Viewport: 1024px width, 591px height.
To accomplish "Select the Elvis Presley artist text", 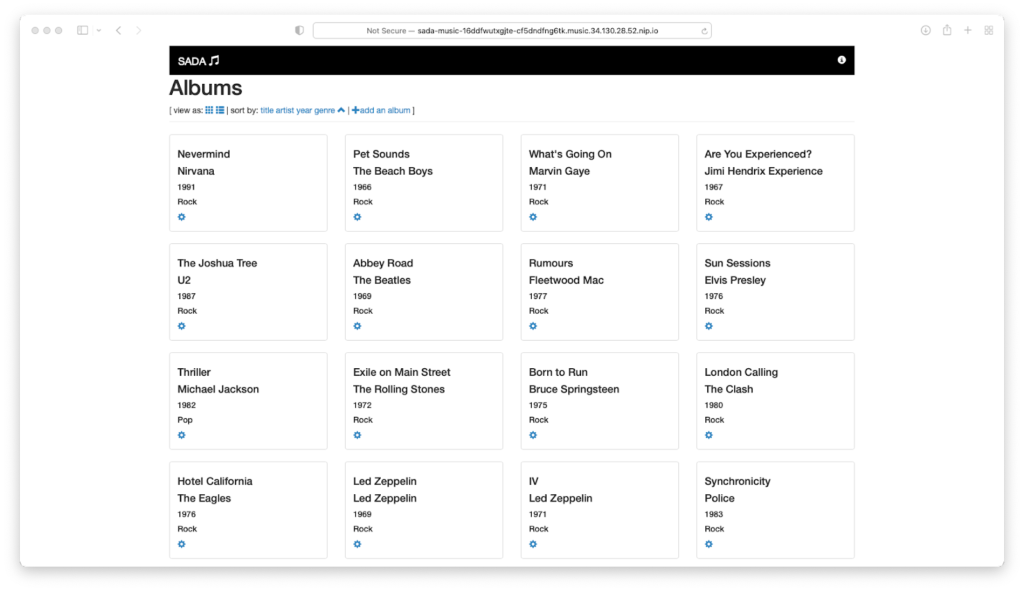I will [735, 280].
